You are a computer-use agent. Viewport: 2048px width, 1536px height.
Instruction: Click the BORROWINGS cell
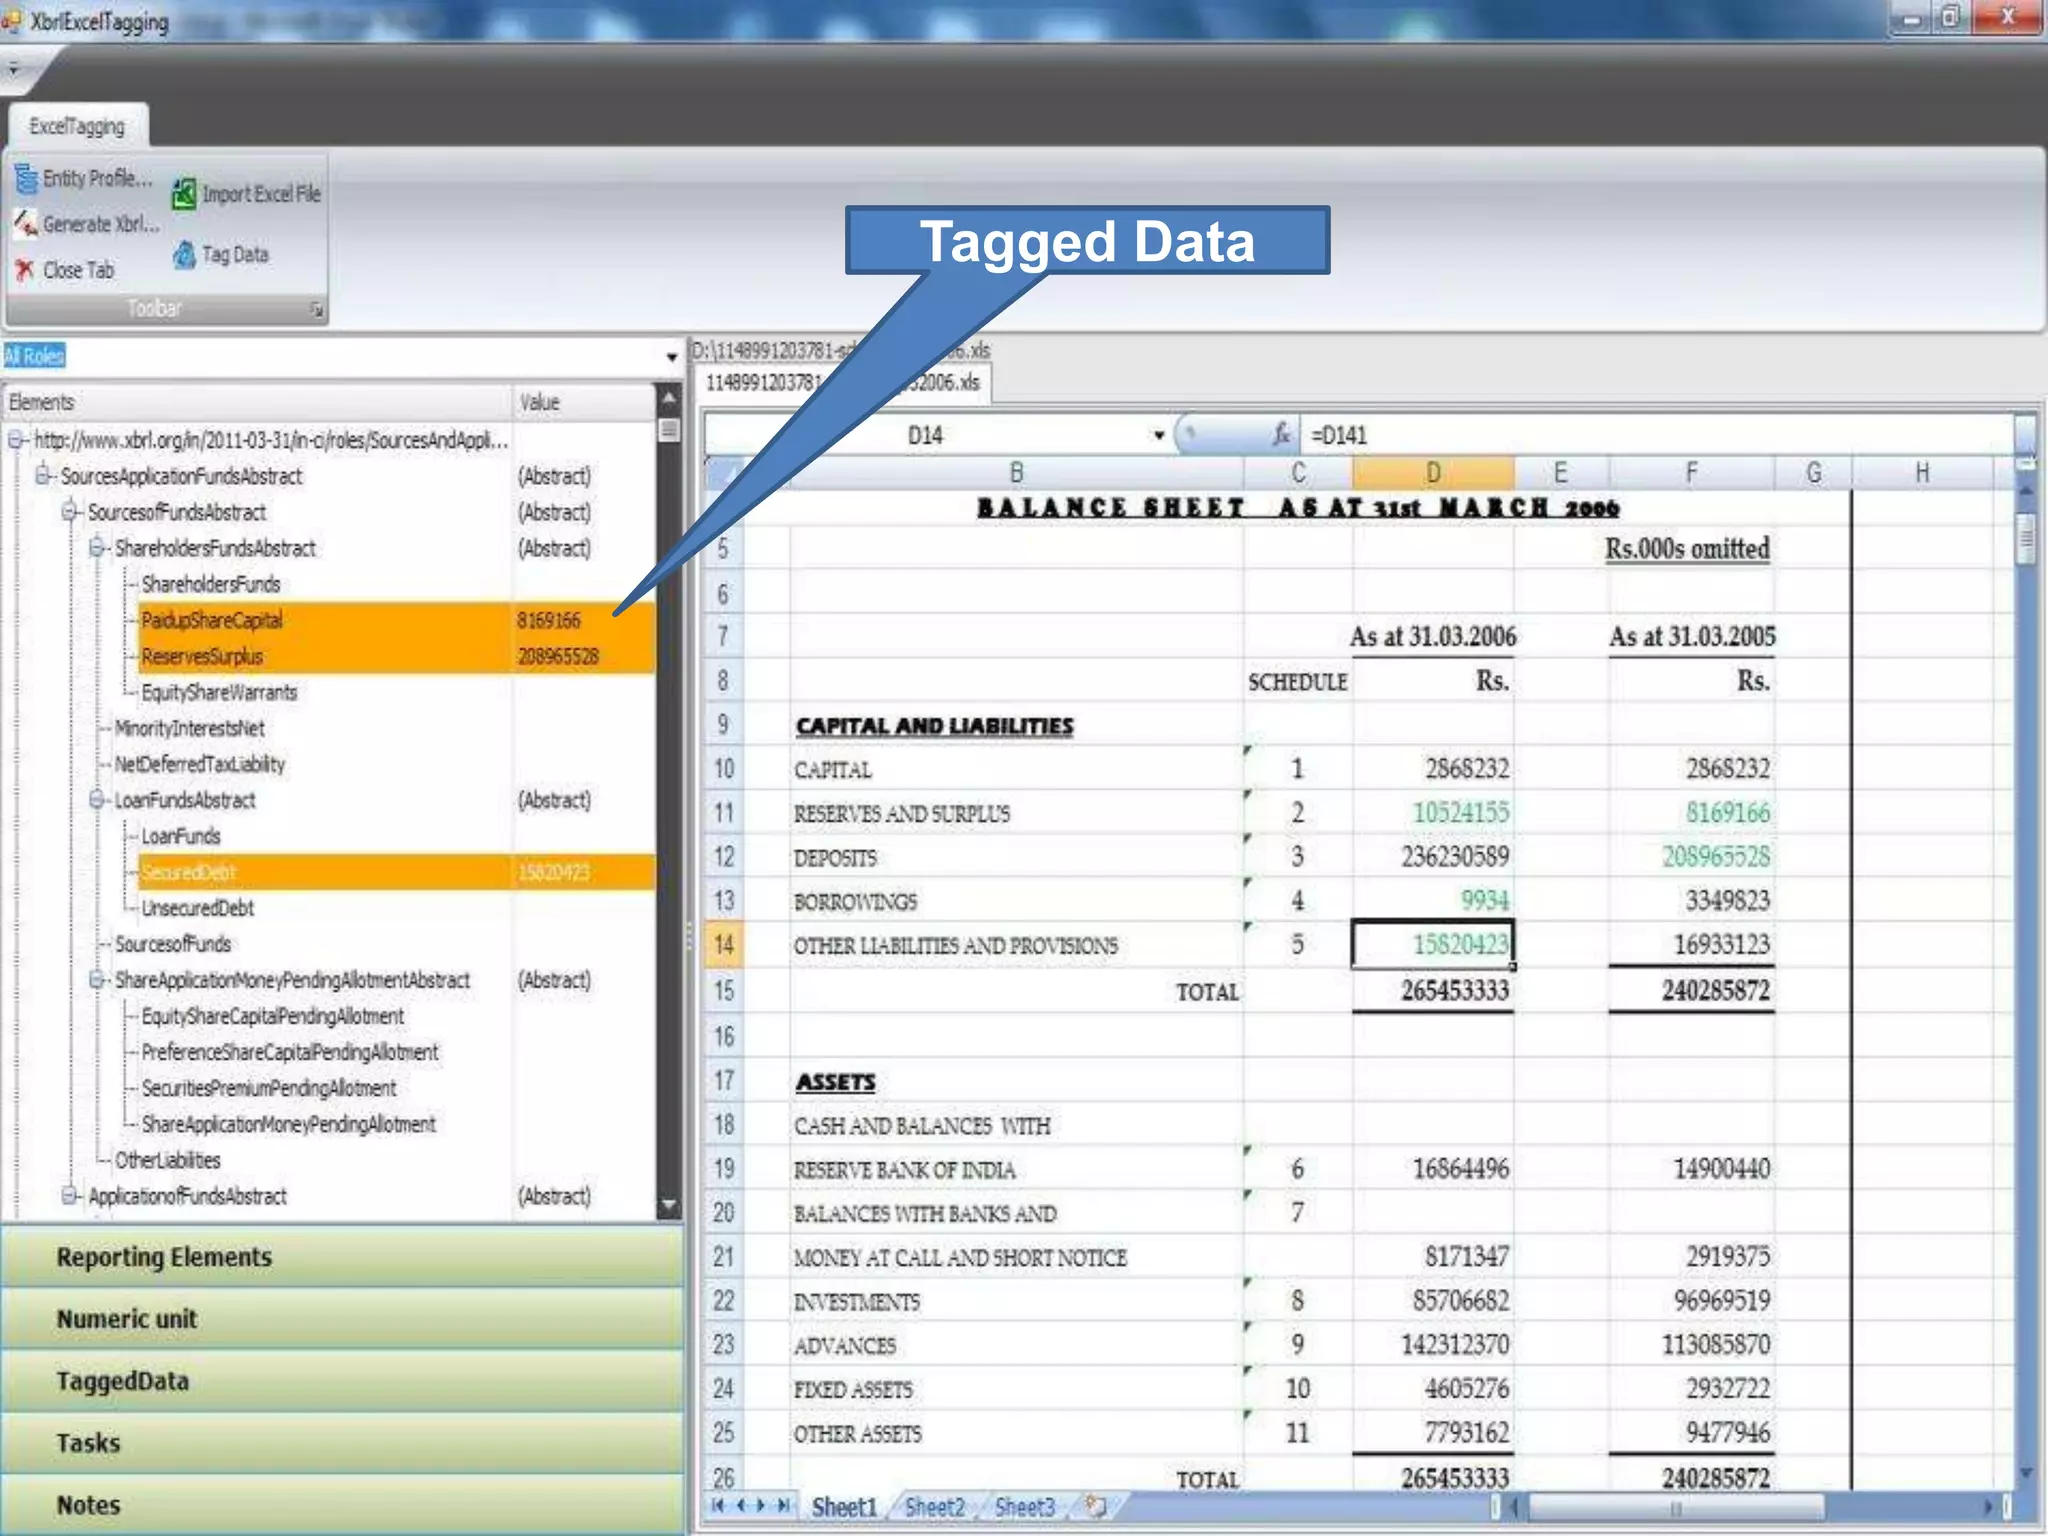coord(1016,901)
